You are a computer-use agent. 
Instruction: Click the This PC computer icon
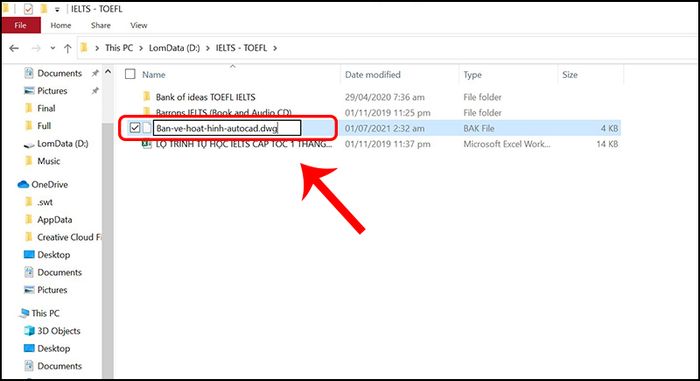coord(24,313)
